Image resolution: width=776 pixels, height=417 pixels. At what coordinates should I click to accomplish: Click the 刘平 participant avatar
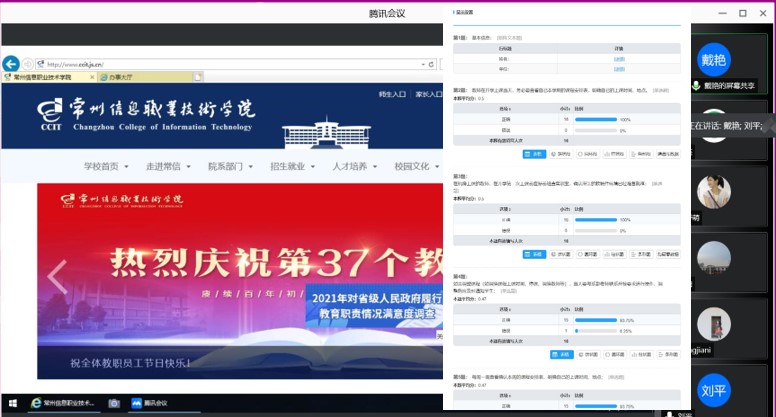coord(713,390)
